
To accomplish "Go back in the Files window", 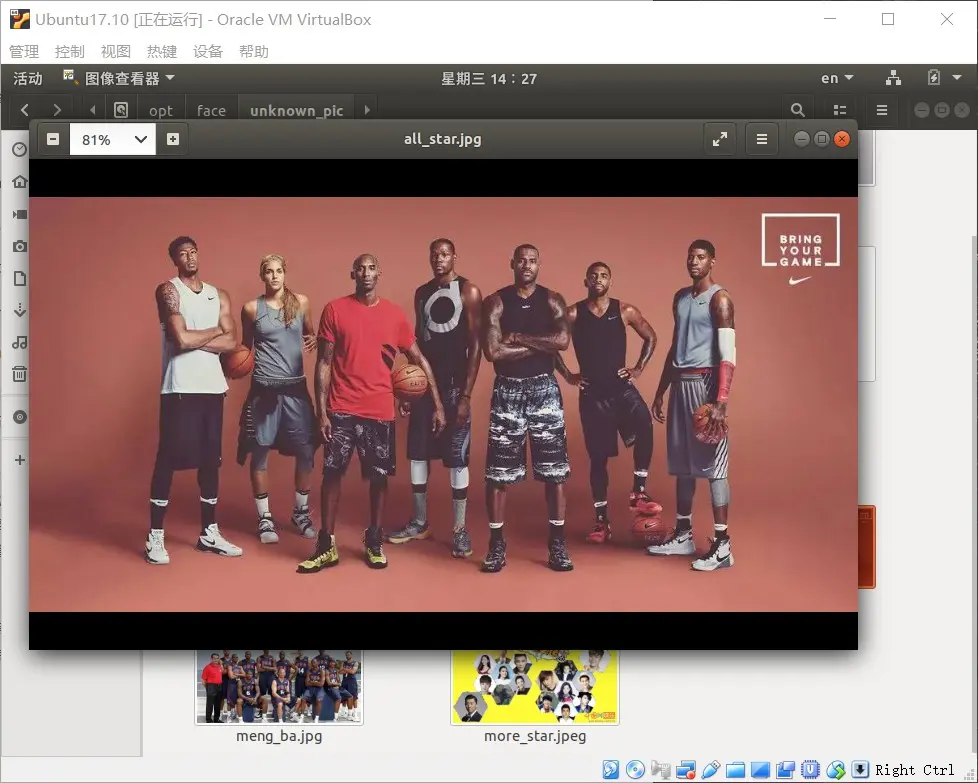I will 25,110.
